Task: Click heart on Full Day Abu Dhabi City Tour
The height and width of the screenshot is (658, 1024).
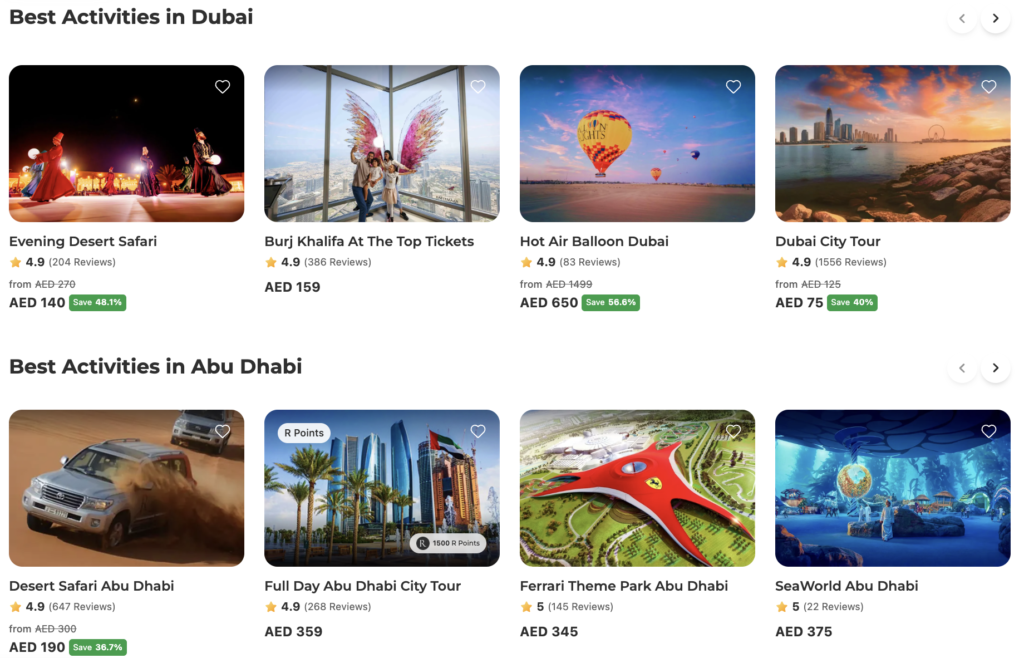Action: click(x=478, y=431)
